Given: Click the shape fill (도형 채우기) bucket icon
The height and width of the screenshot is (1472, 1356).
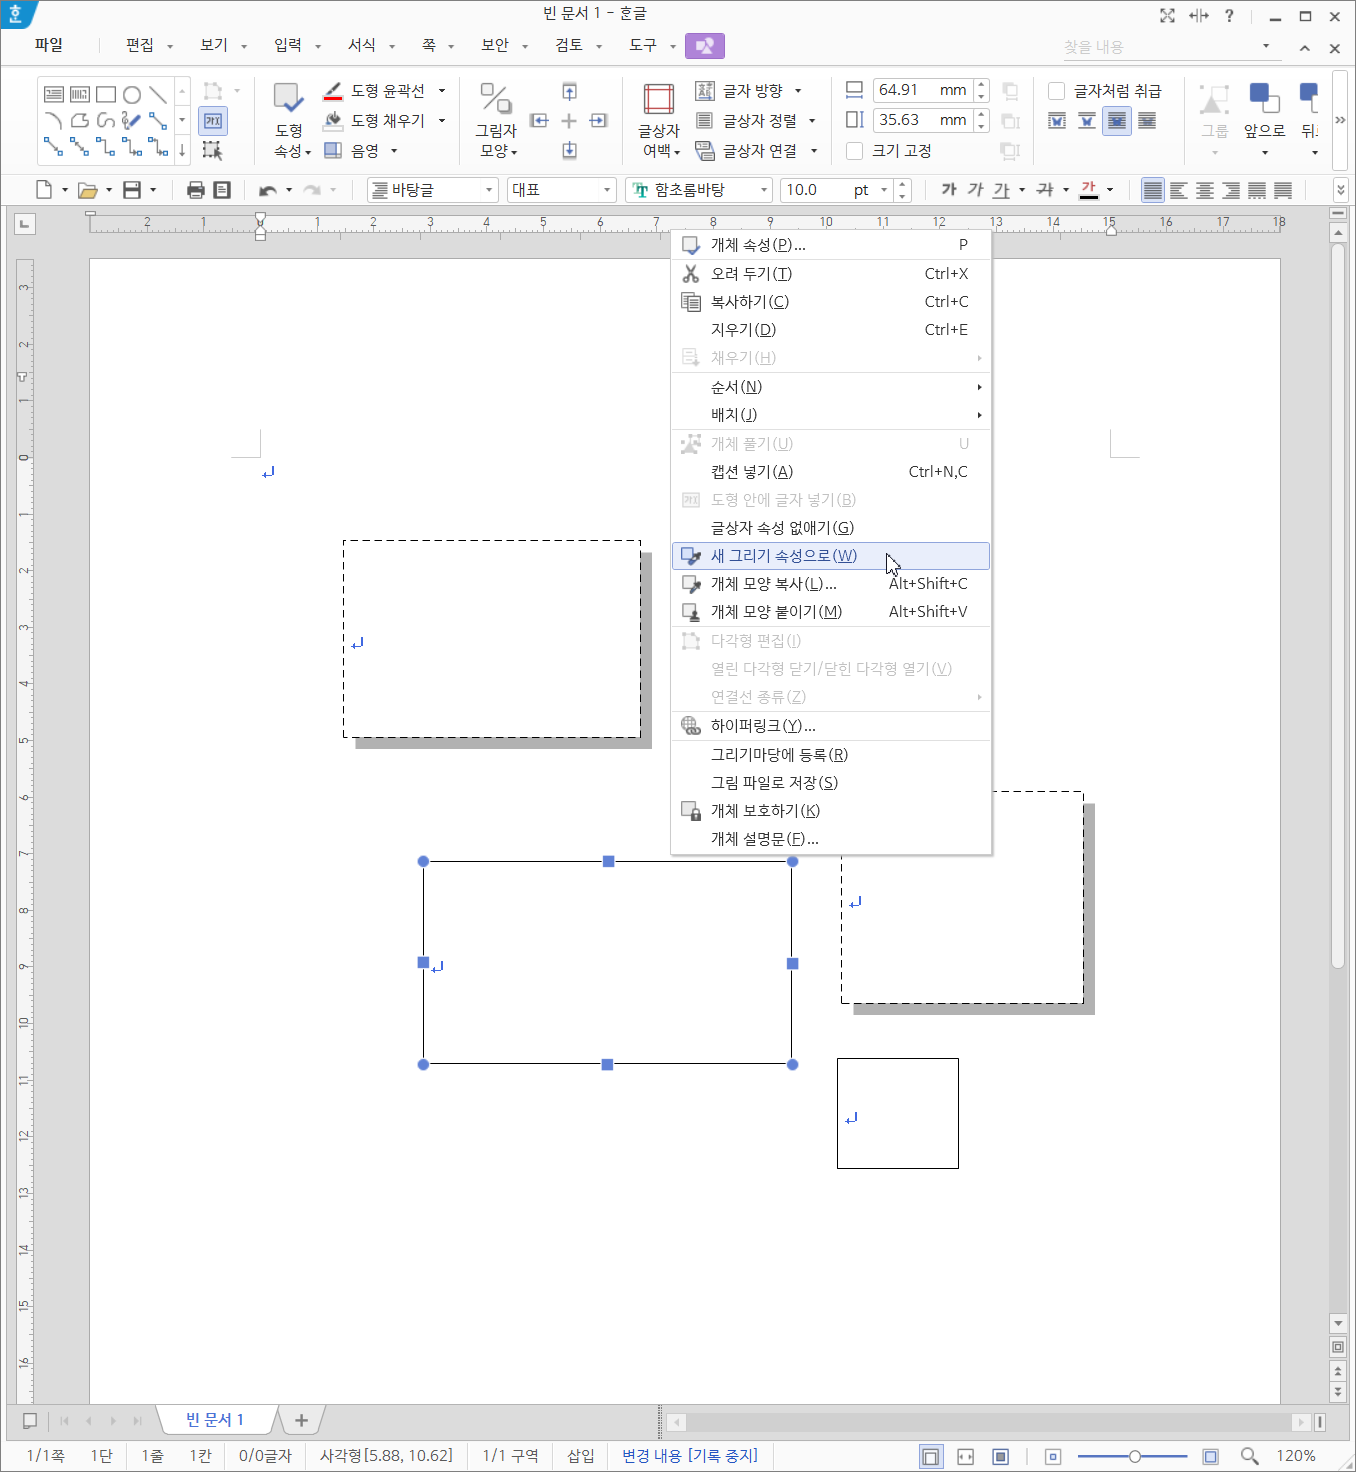Looking at the screenshot, I should pos(333,120).
